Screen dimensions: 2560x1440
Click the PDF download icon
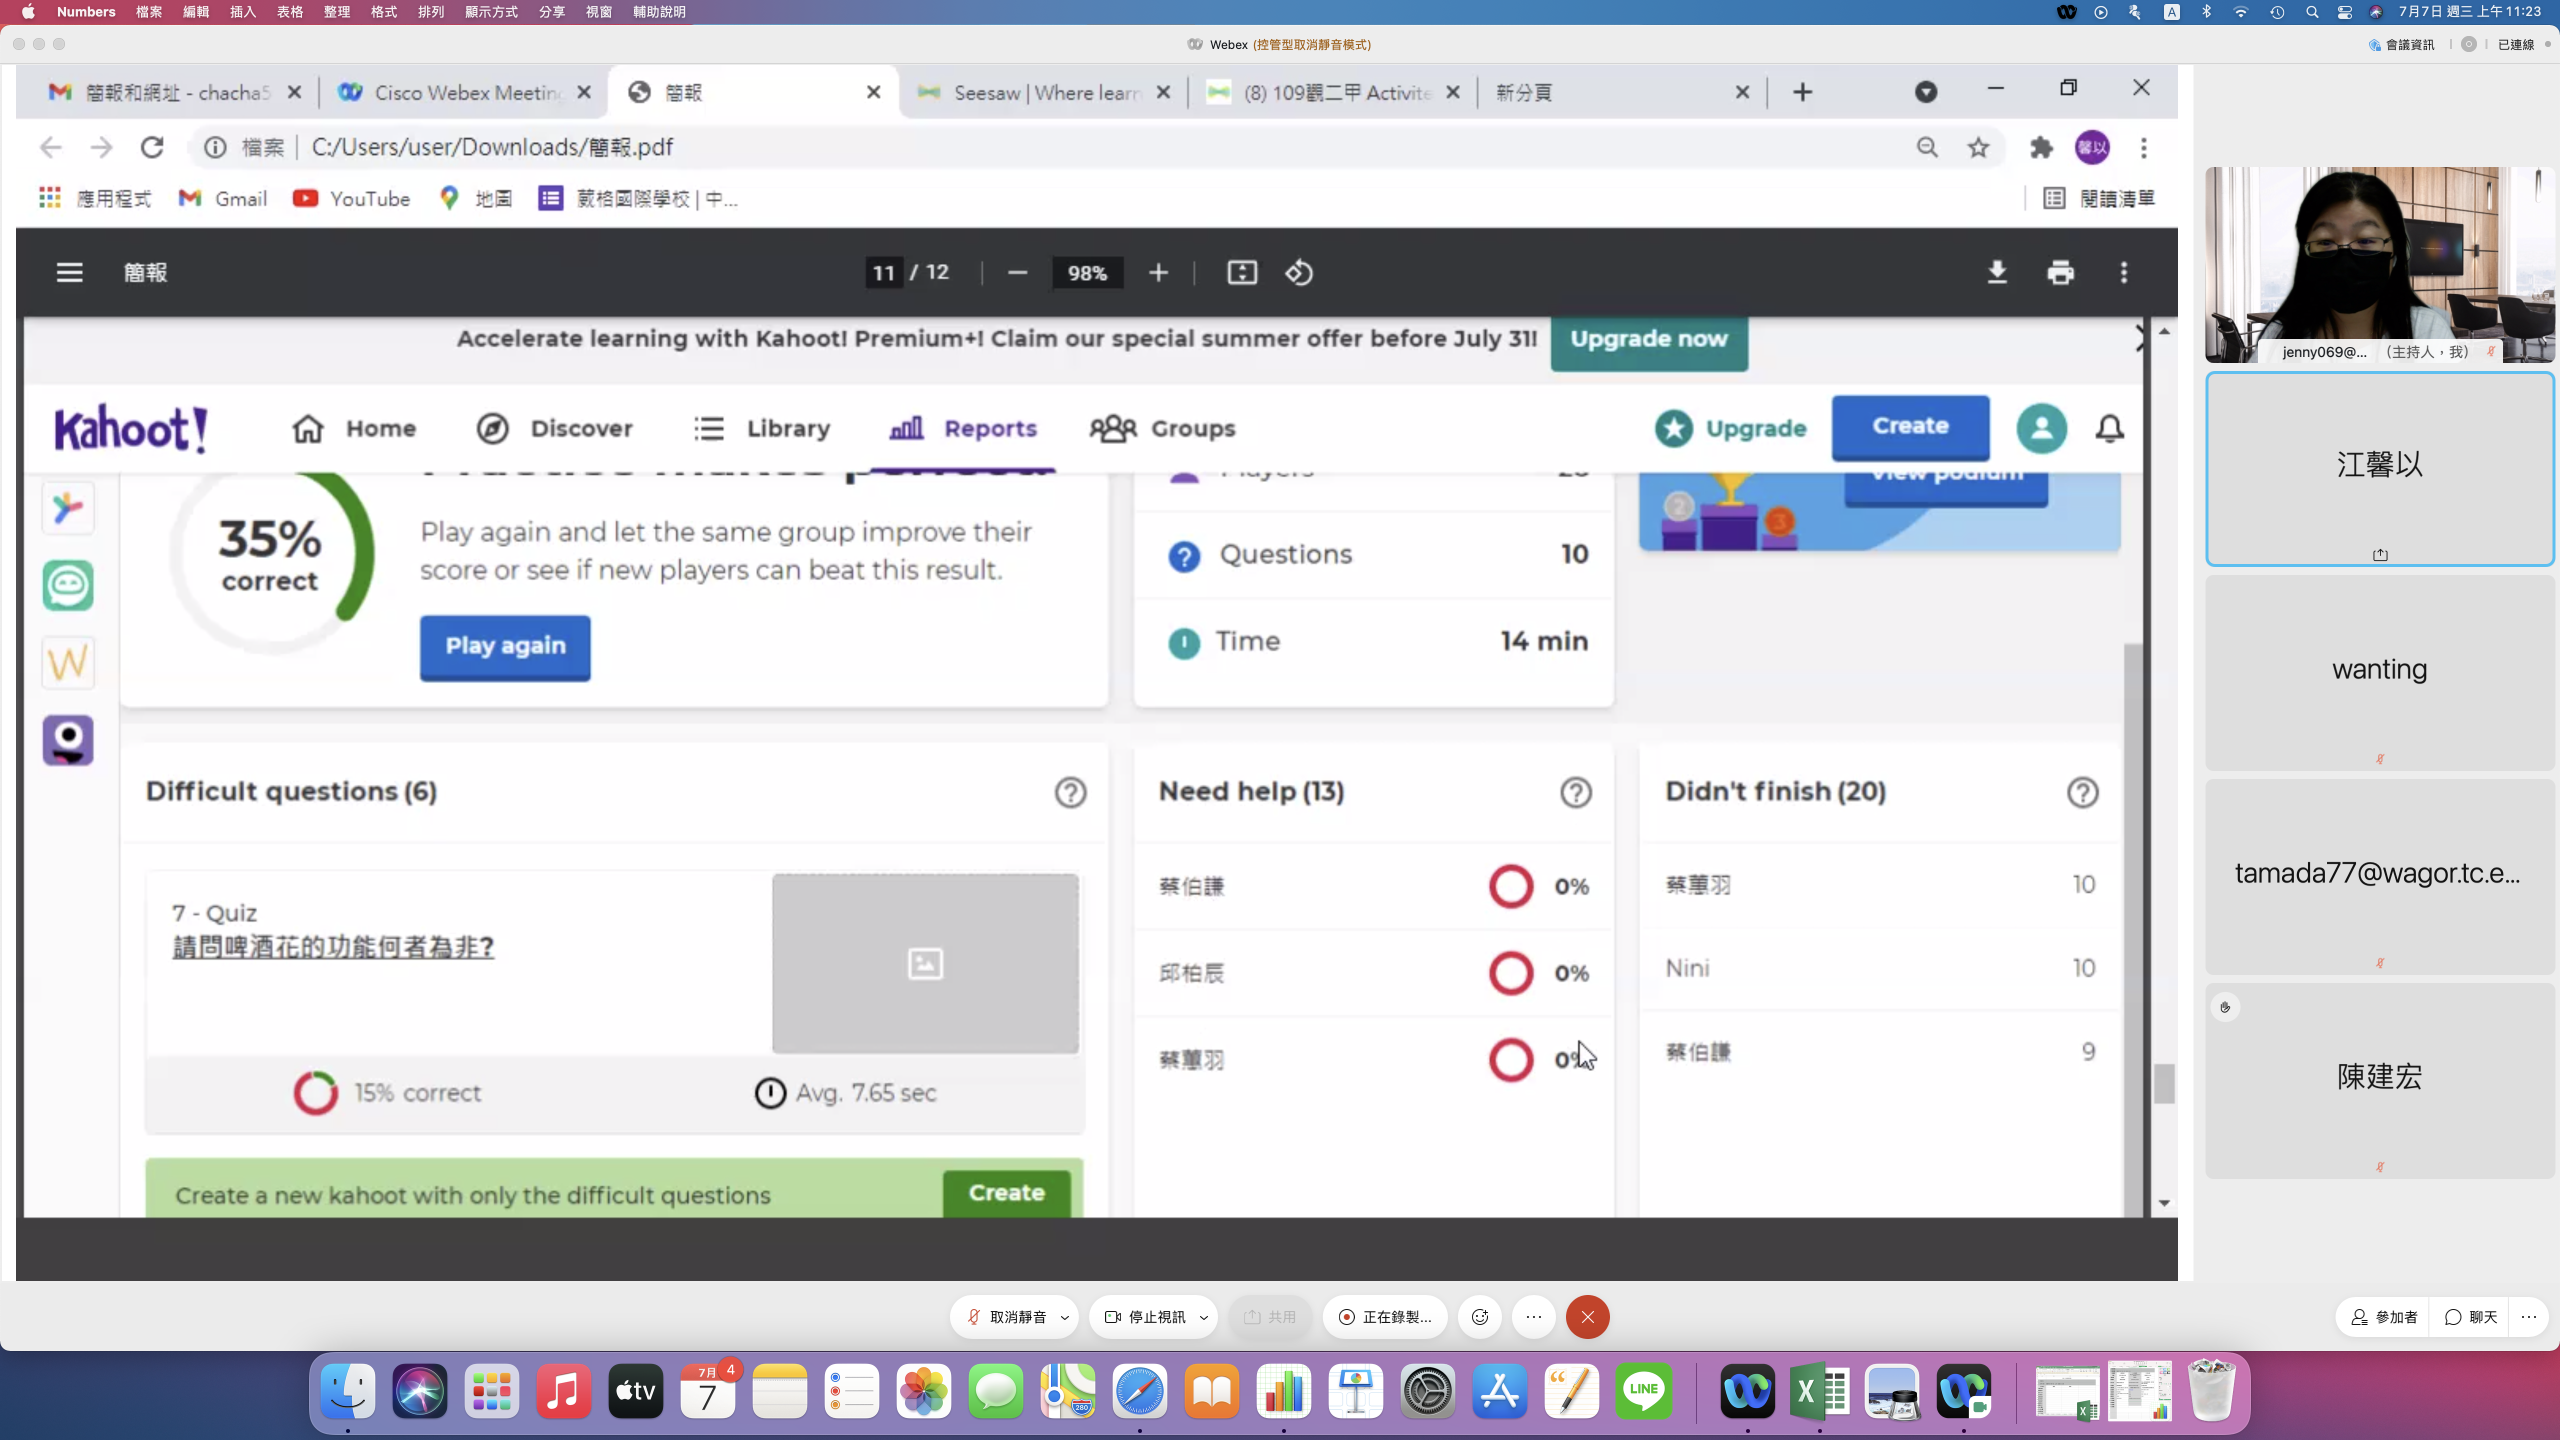pos(1997,272)
